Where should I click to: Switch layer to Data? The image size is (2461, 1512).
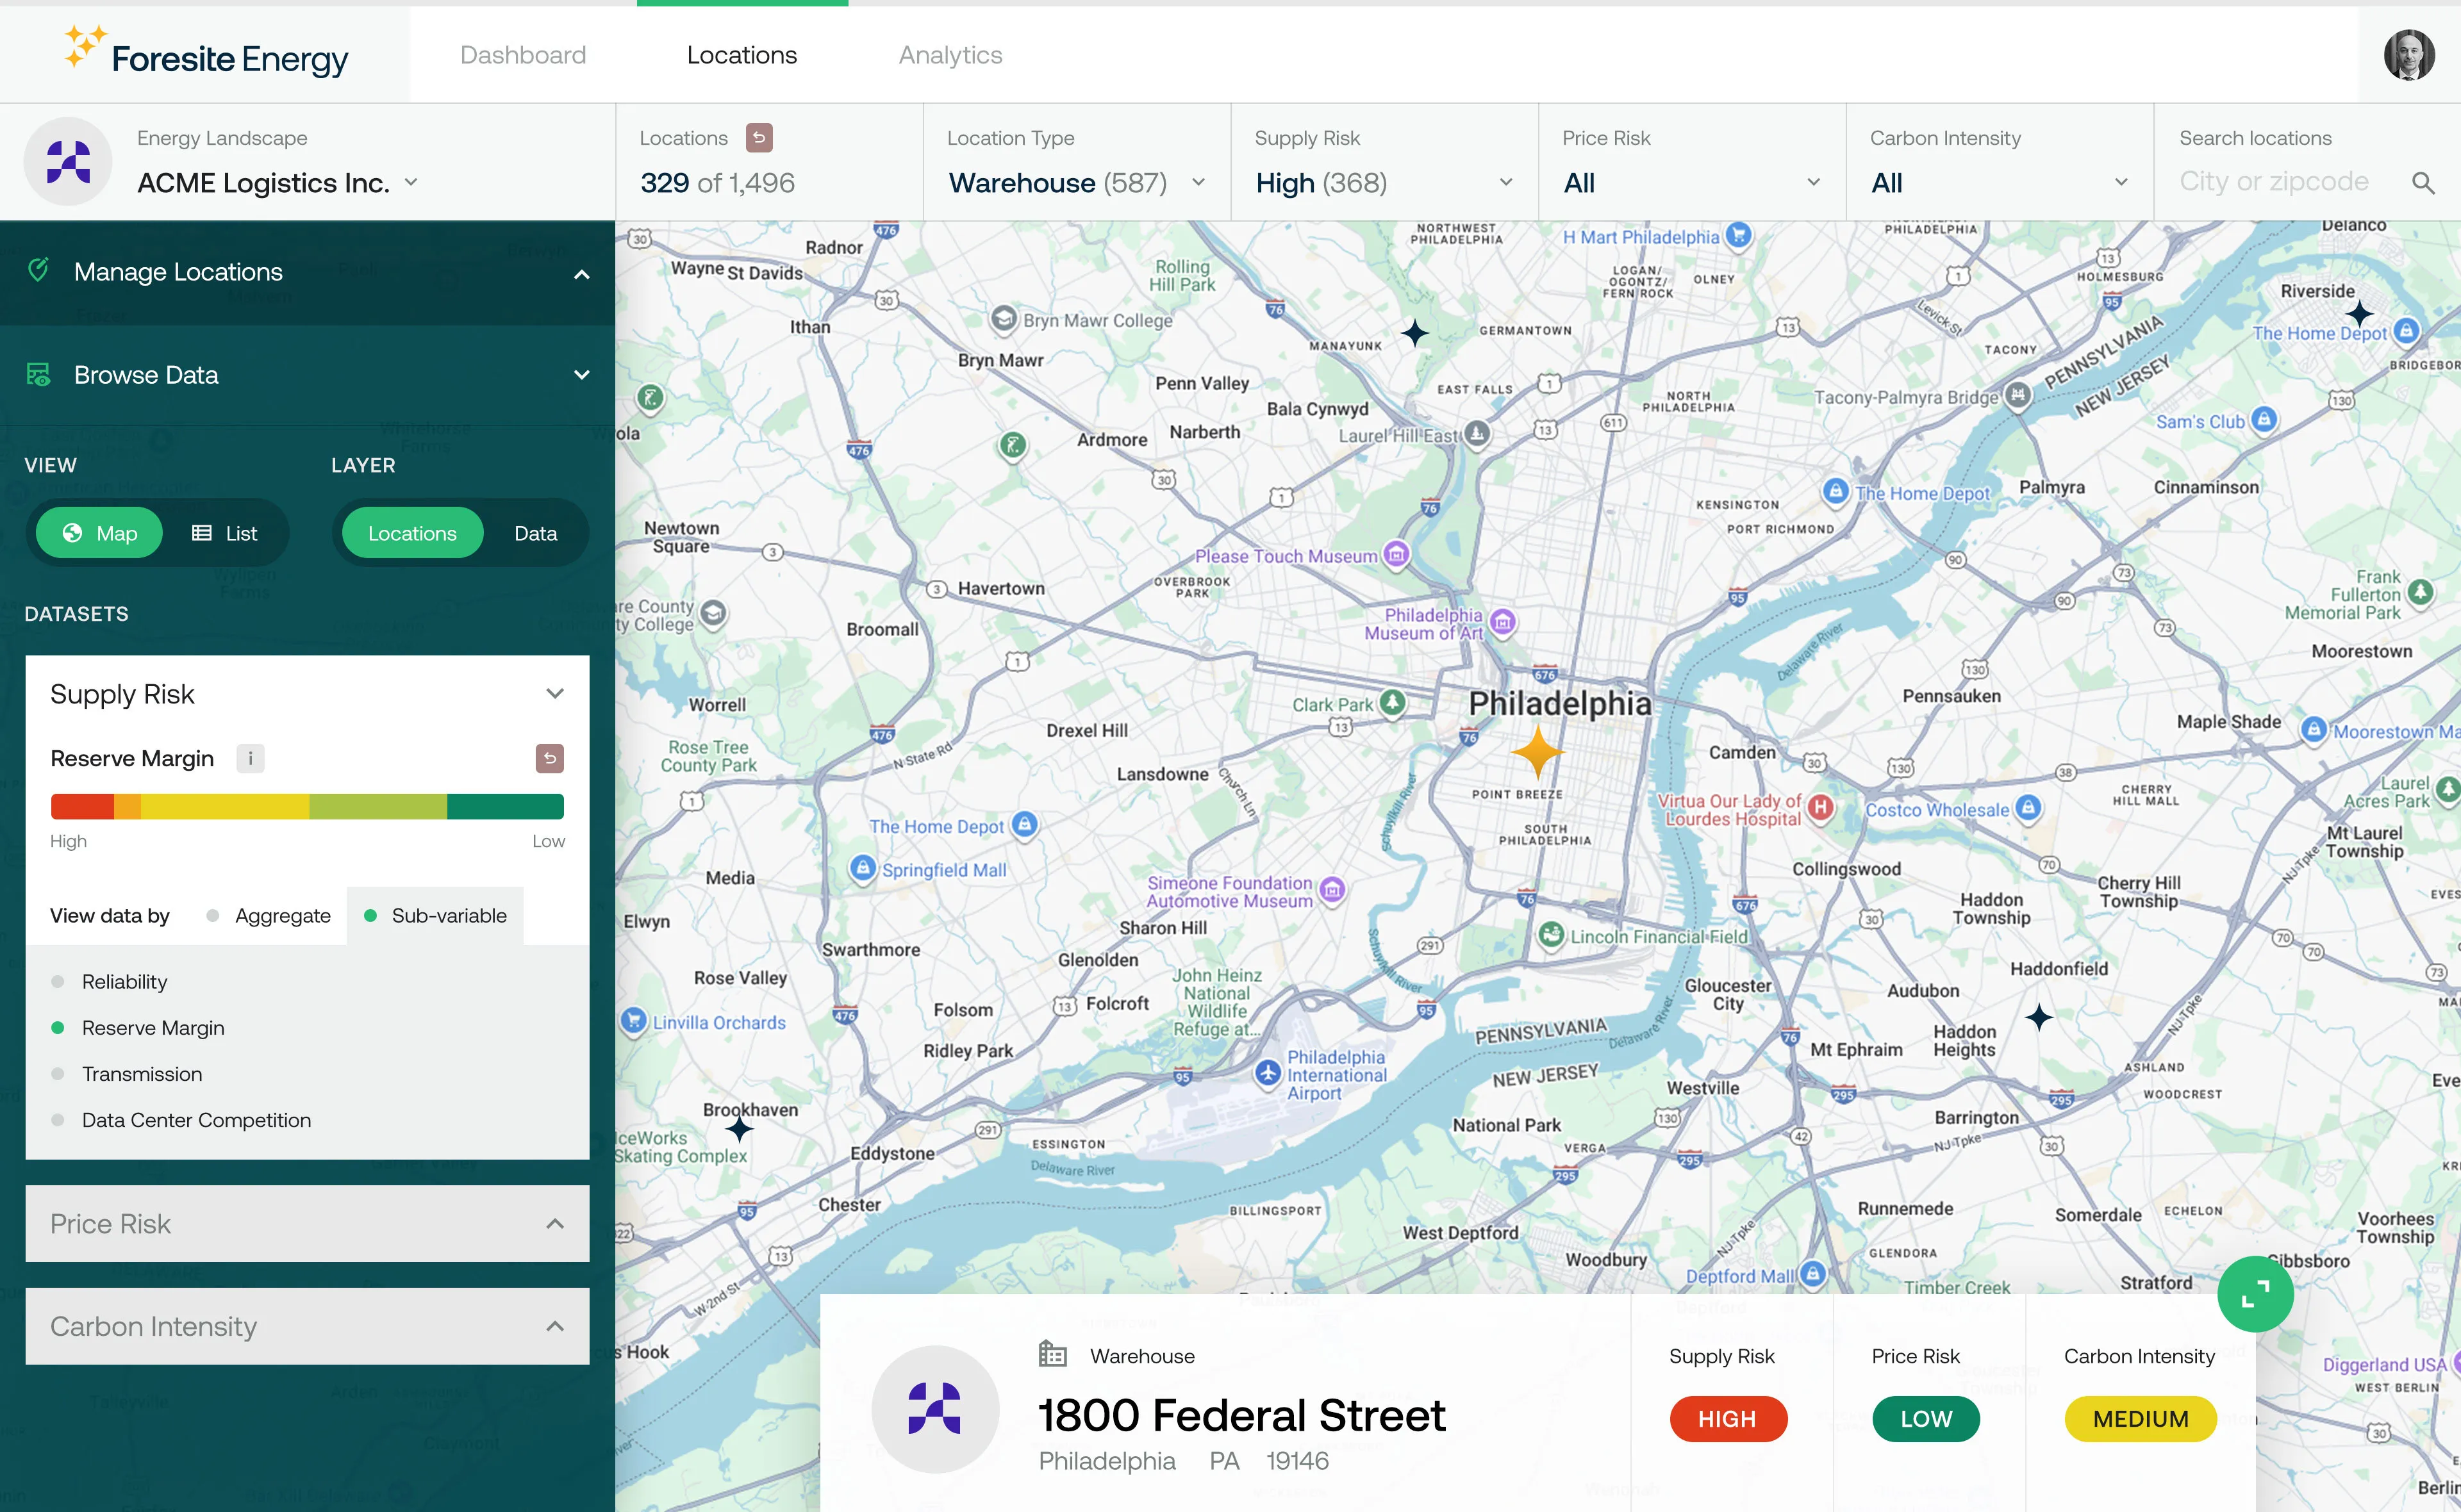[x=535, y=533]
